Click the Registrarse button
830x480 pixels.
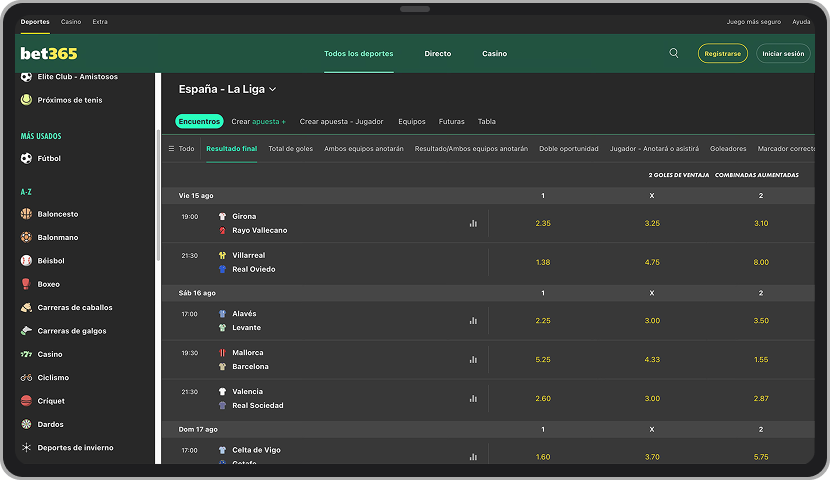point(723,53)
